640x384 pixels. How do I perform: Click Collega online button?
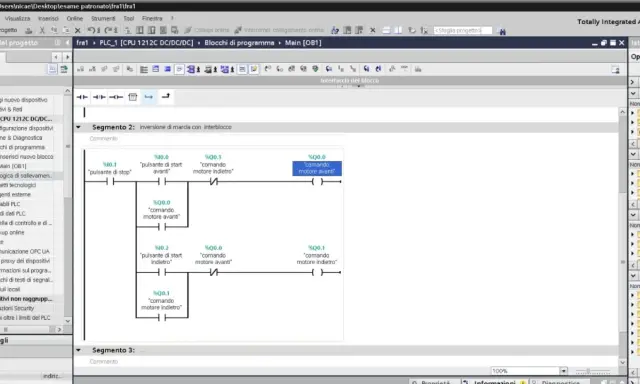click(207, 30)
